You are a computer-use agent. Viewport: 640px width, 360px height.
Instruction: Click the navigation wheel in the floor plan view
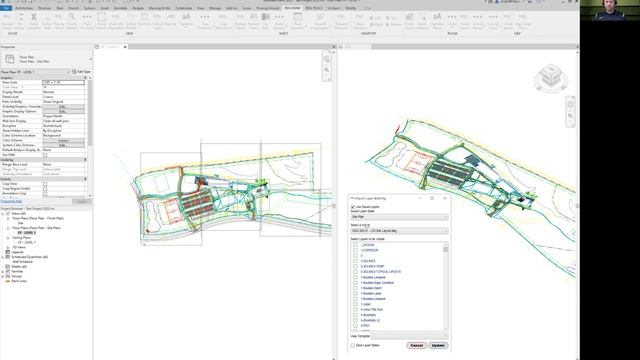point(327,59)
